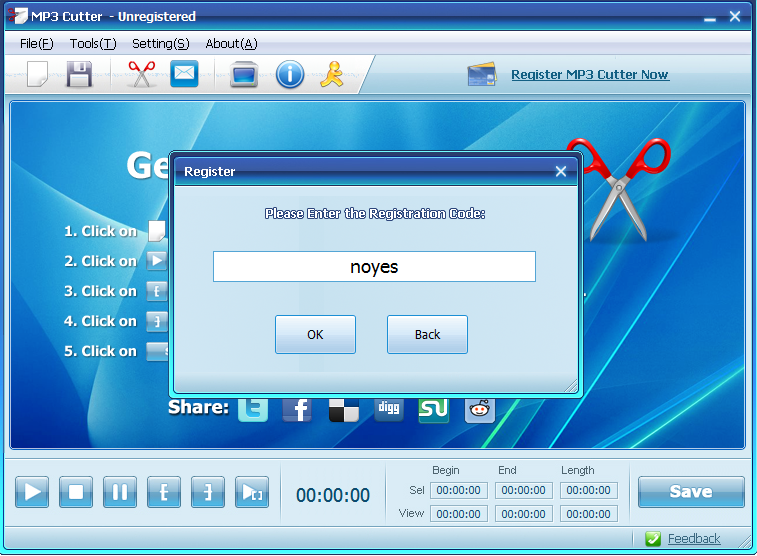Image resolution: width=757 pixels, height=556 pixels.
Task: Open the blue Info toolbar icon
Action: (x=290, y=75)
